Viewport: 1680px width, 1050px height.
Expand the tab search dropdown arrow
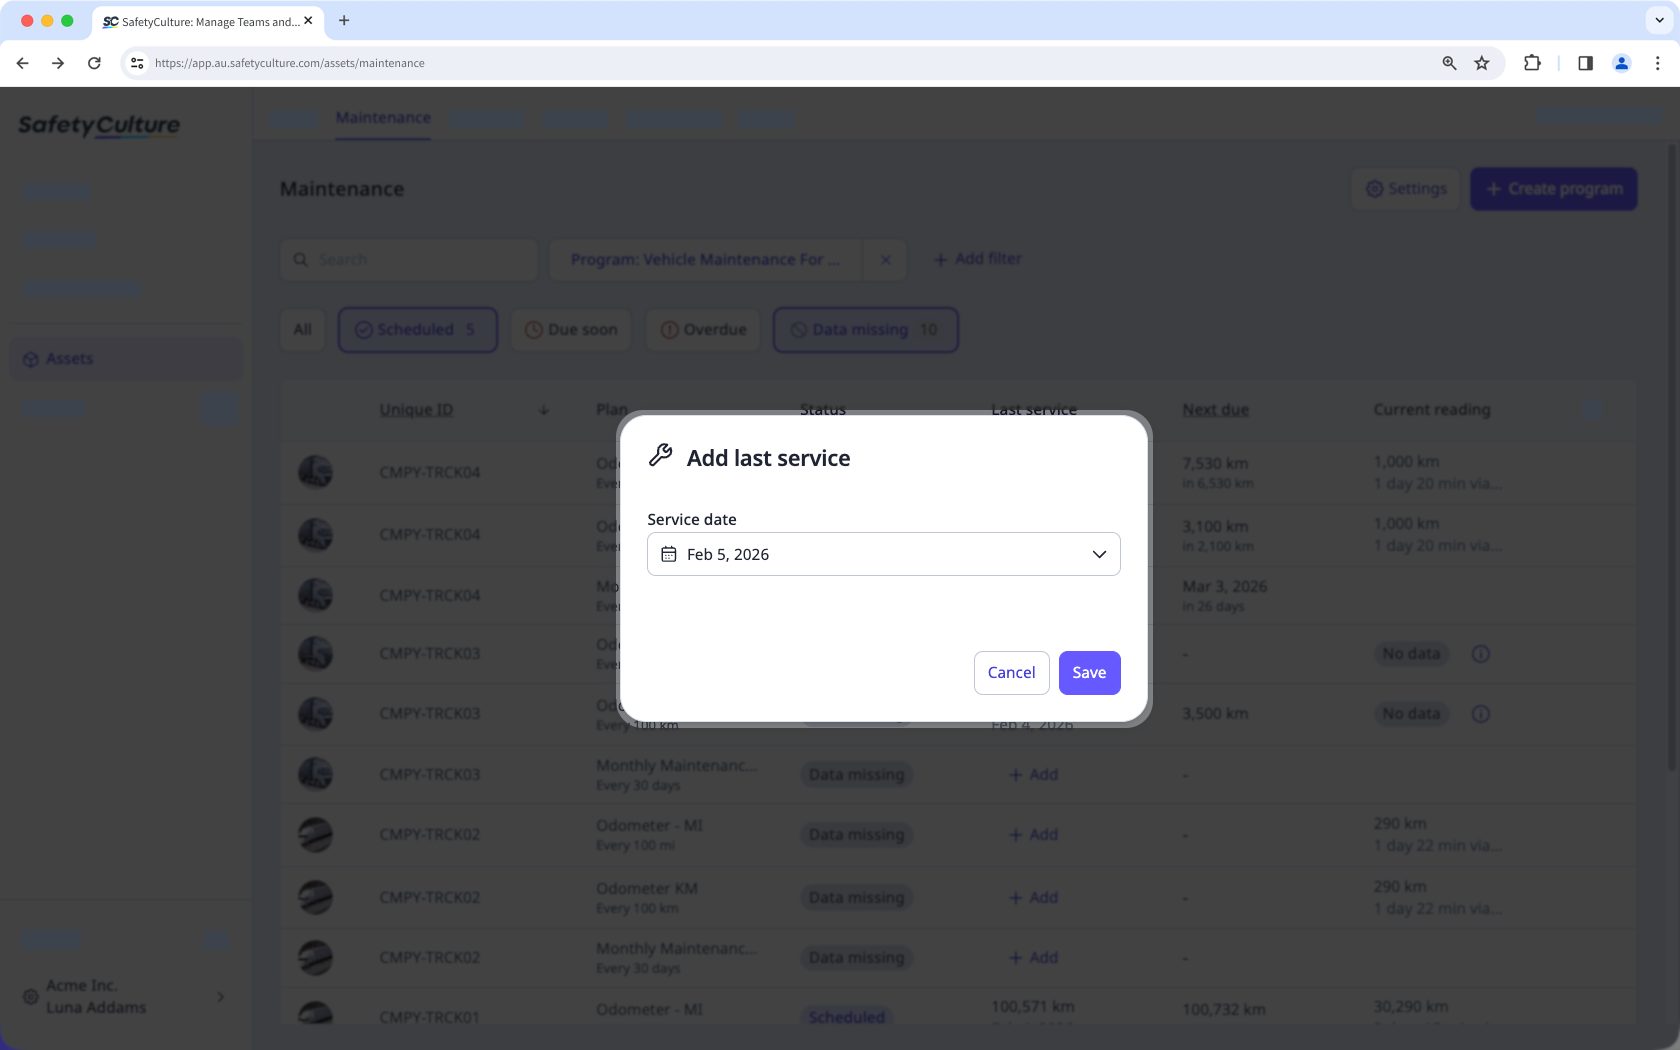click(1660, 20)
